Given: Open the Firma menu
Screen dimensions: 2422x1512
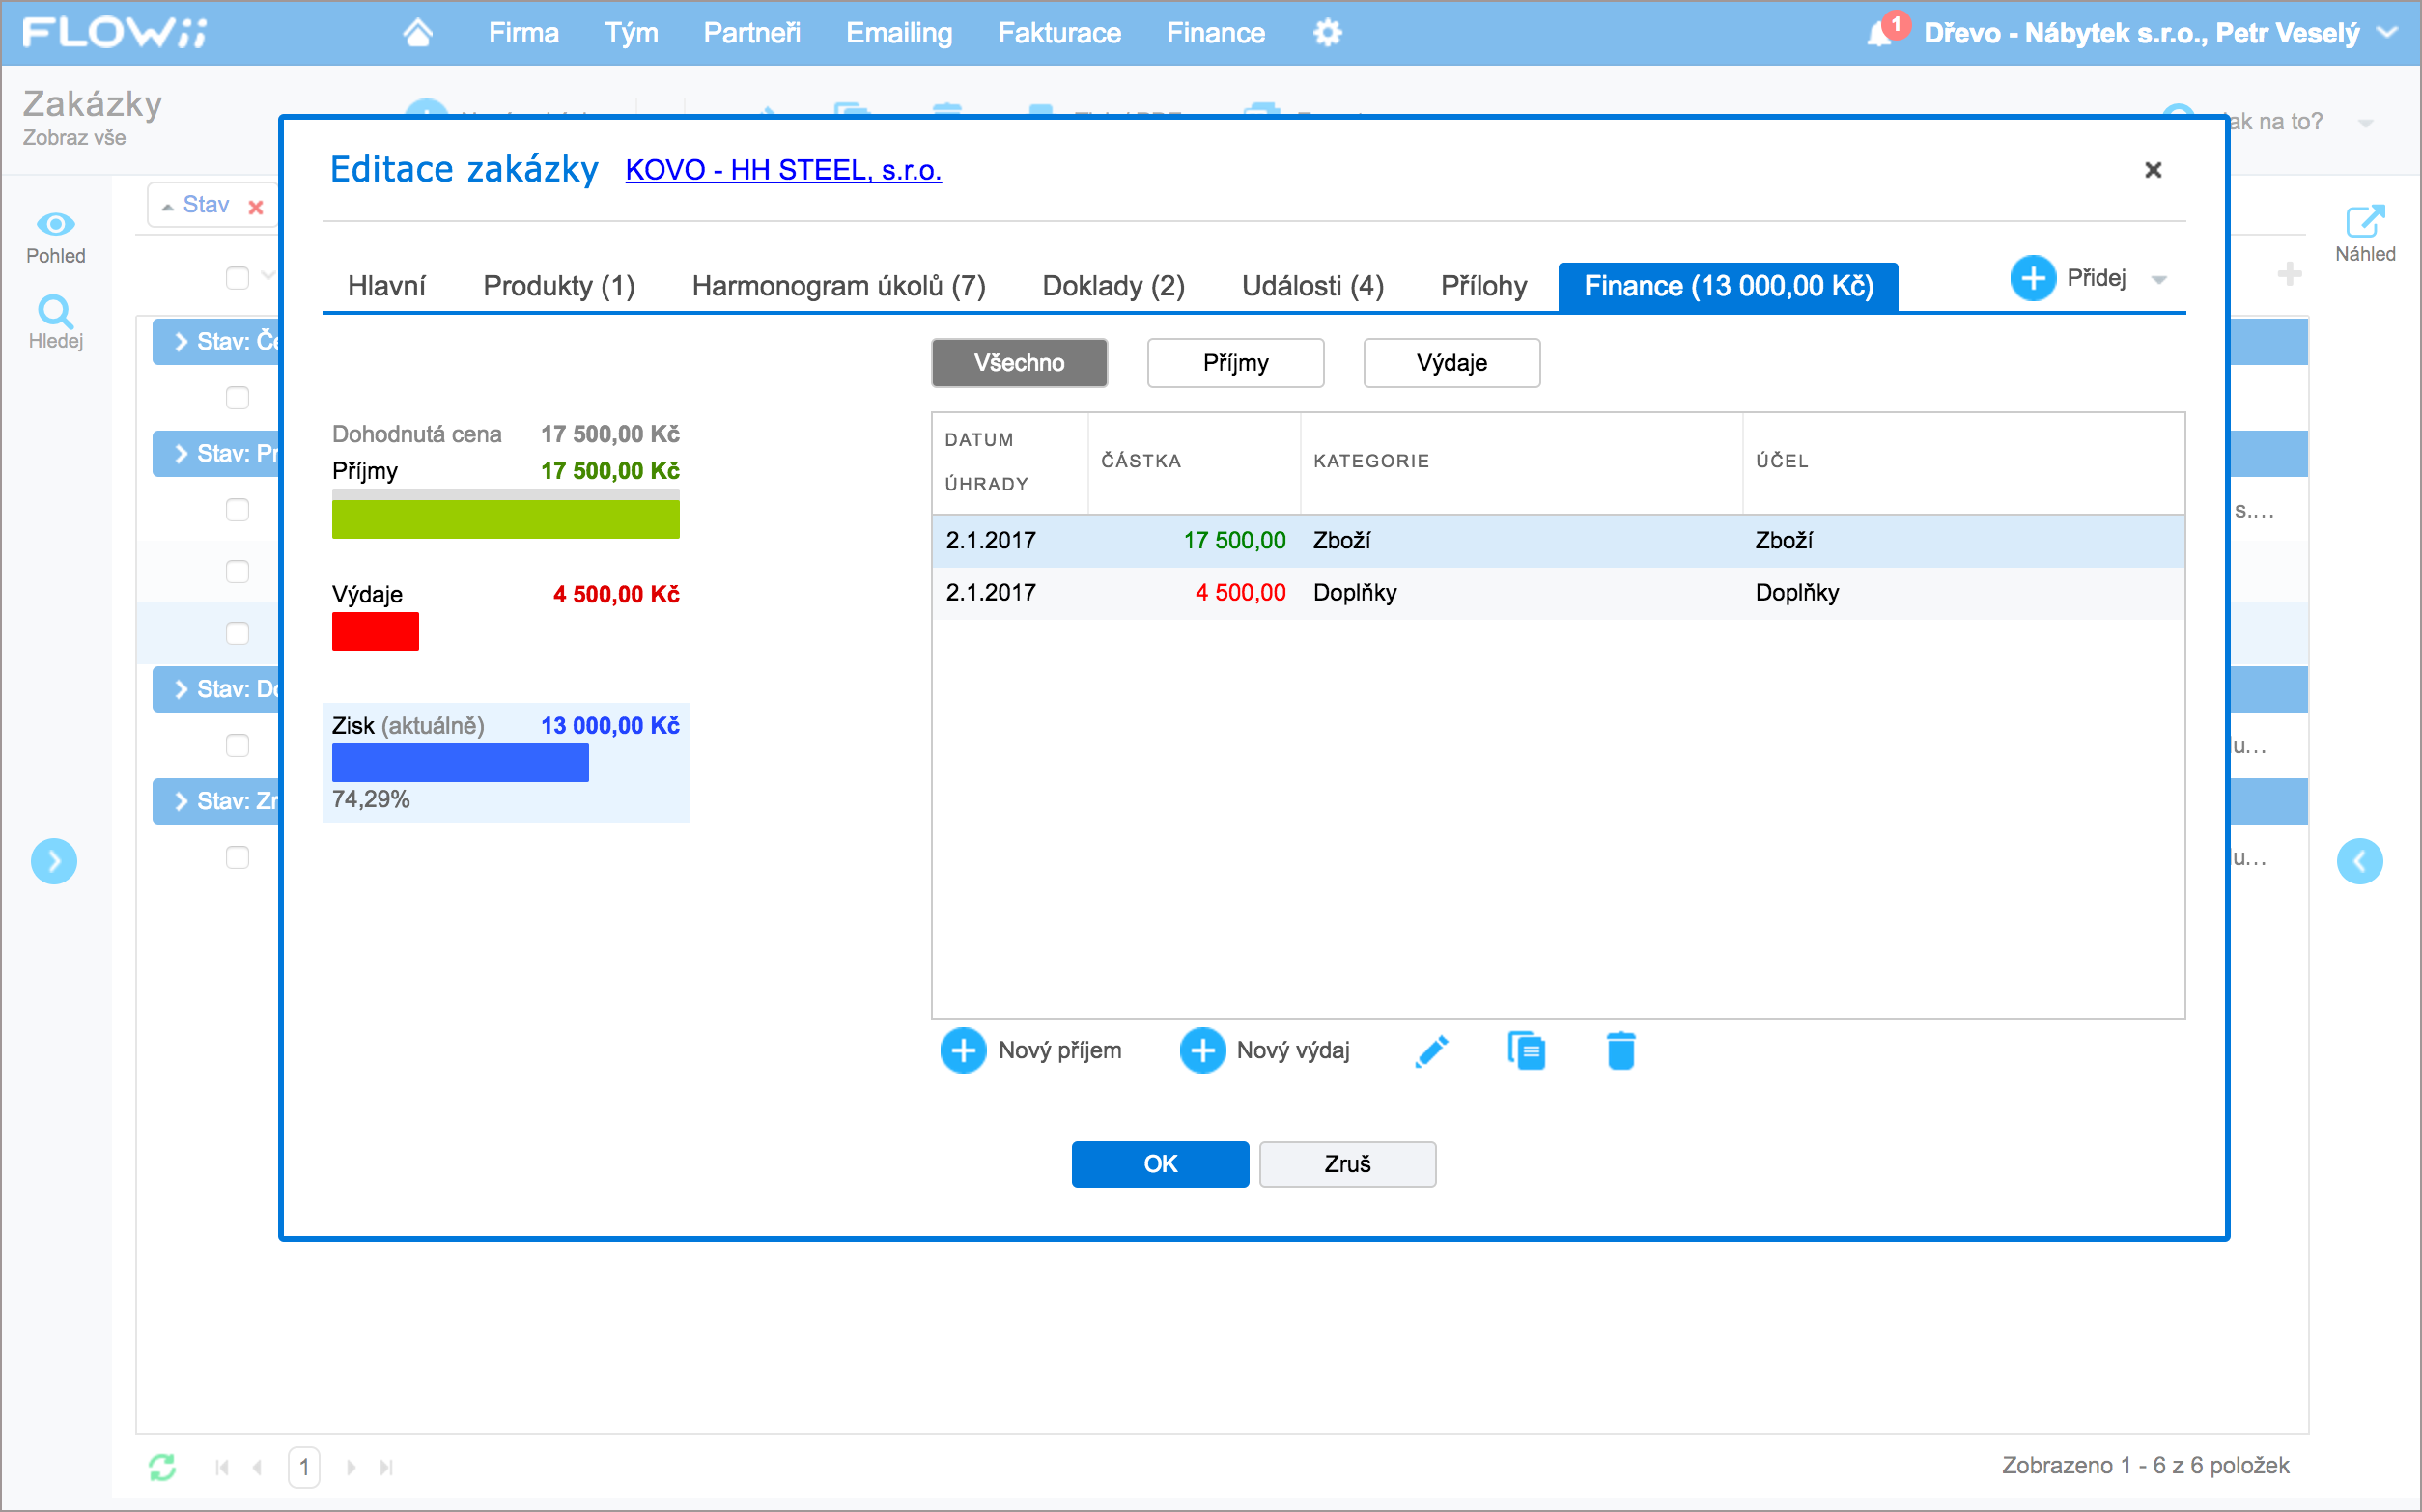Looking at the screenshot, I should pos(523,33).
